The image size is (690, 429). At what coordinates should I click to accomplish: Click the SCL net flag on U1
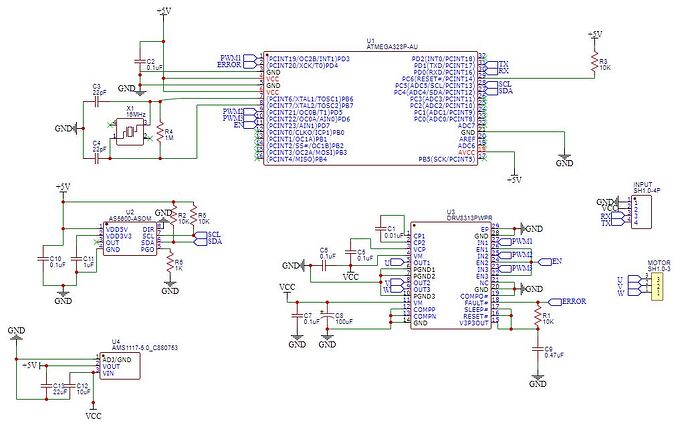click(499, 84)
